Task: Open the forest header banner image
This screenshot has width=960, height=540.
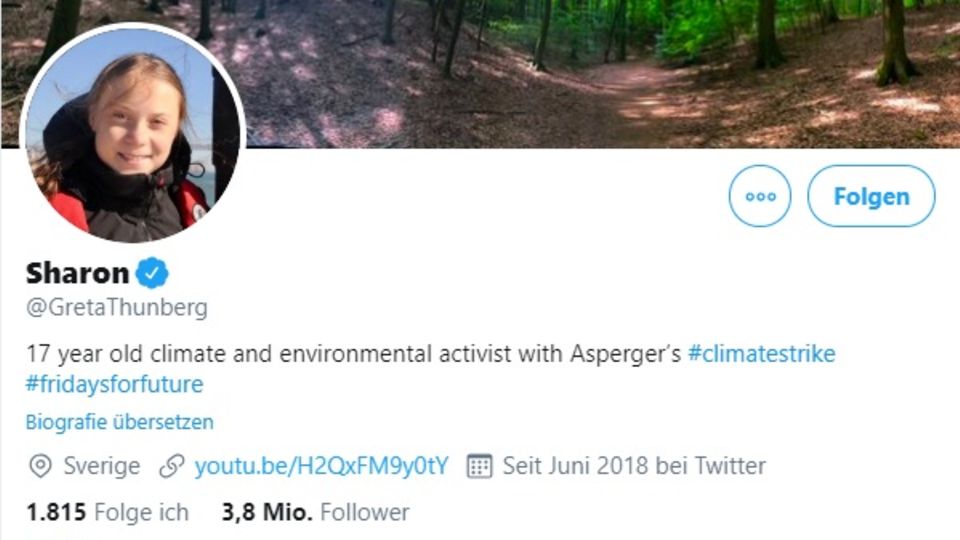Action: coord(600,70)
